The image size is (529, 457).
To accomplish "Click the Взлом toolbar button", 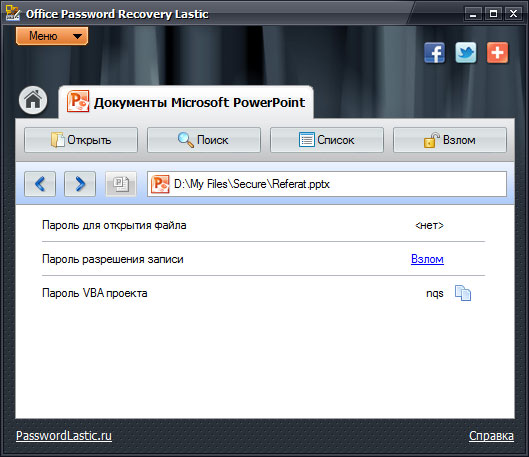I will click(x=450, y=140).
